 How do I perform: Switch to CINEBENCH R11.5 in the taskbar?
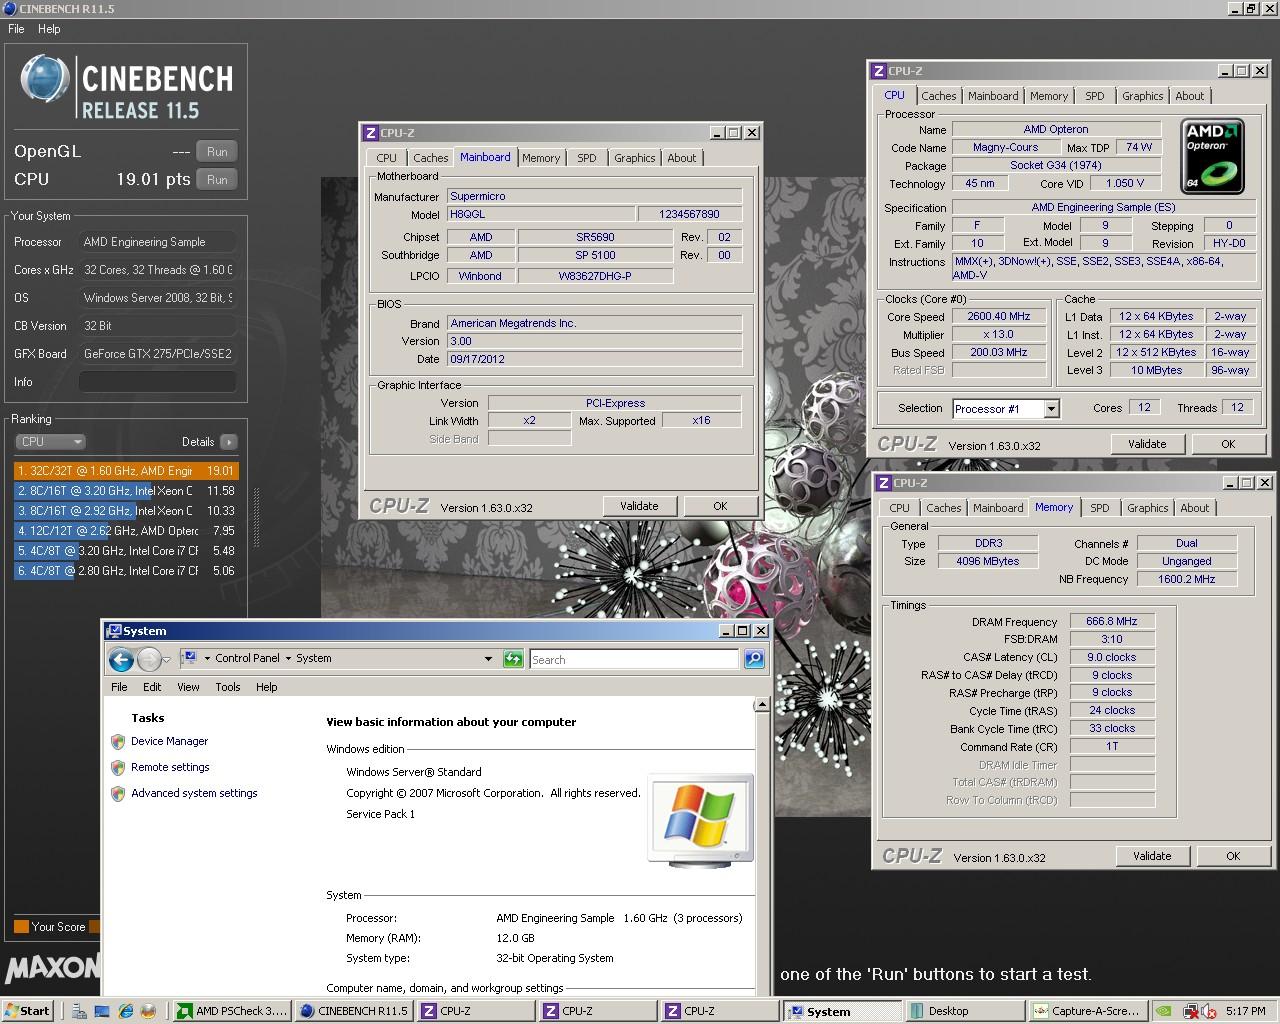click(x=354, y=1011)
